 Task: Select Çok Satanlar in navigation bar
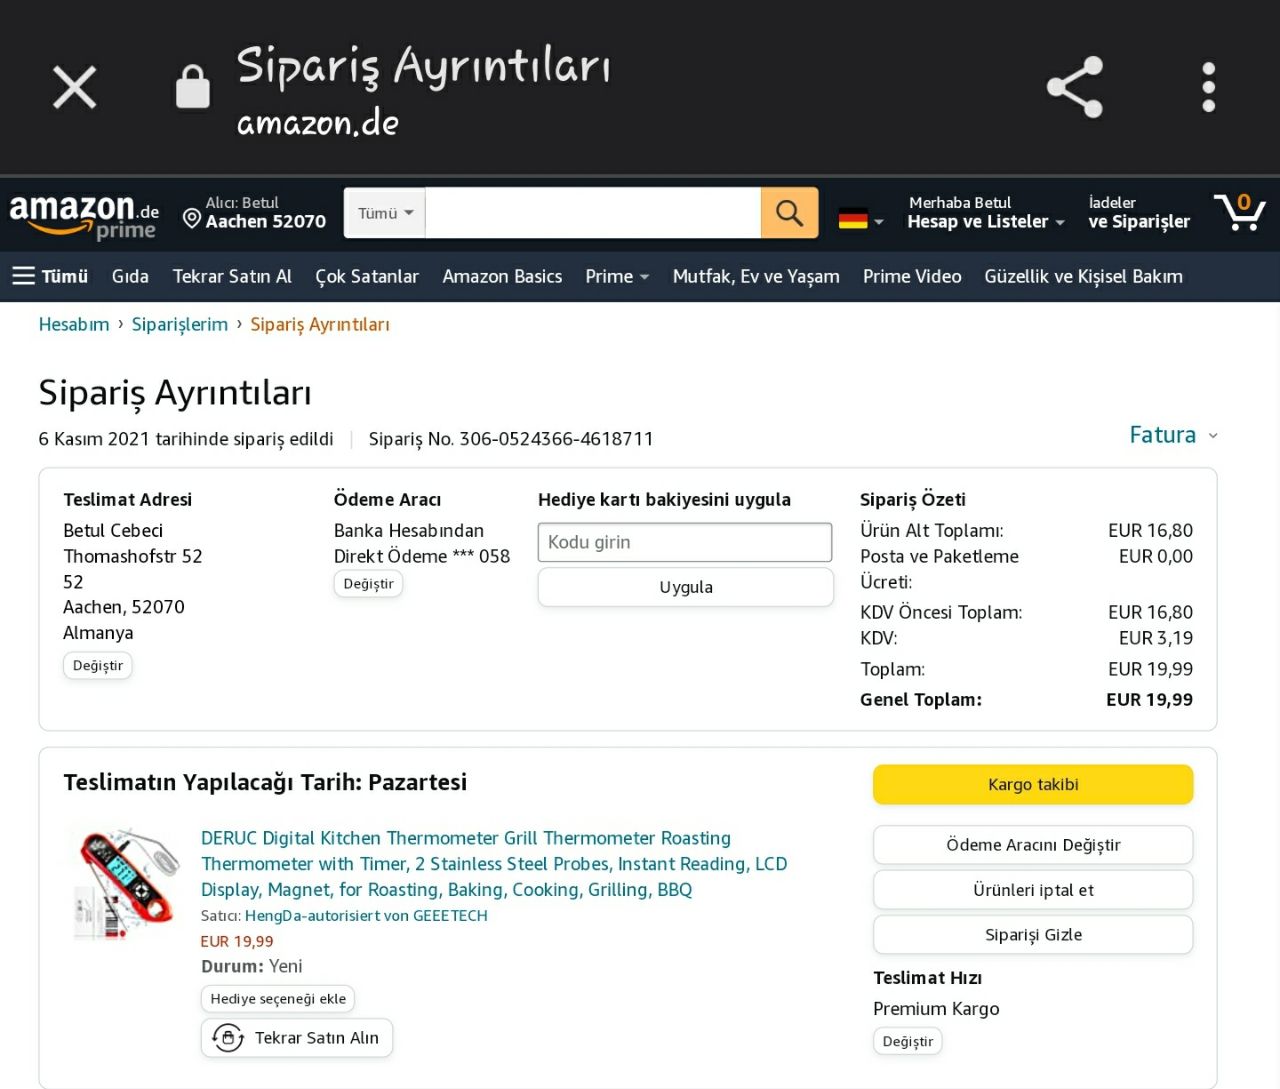click(x=366, y=276)
